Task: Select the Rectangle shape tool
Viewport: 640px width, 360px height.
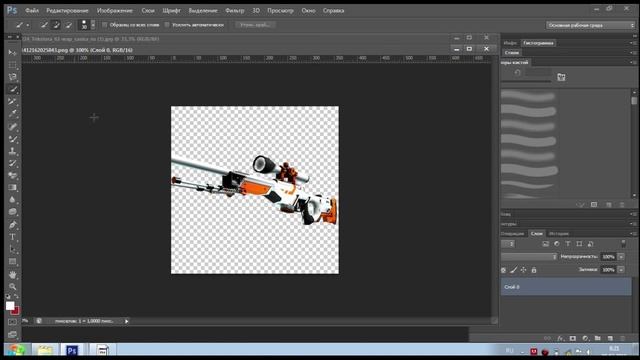Action: (x=13, y=262)
